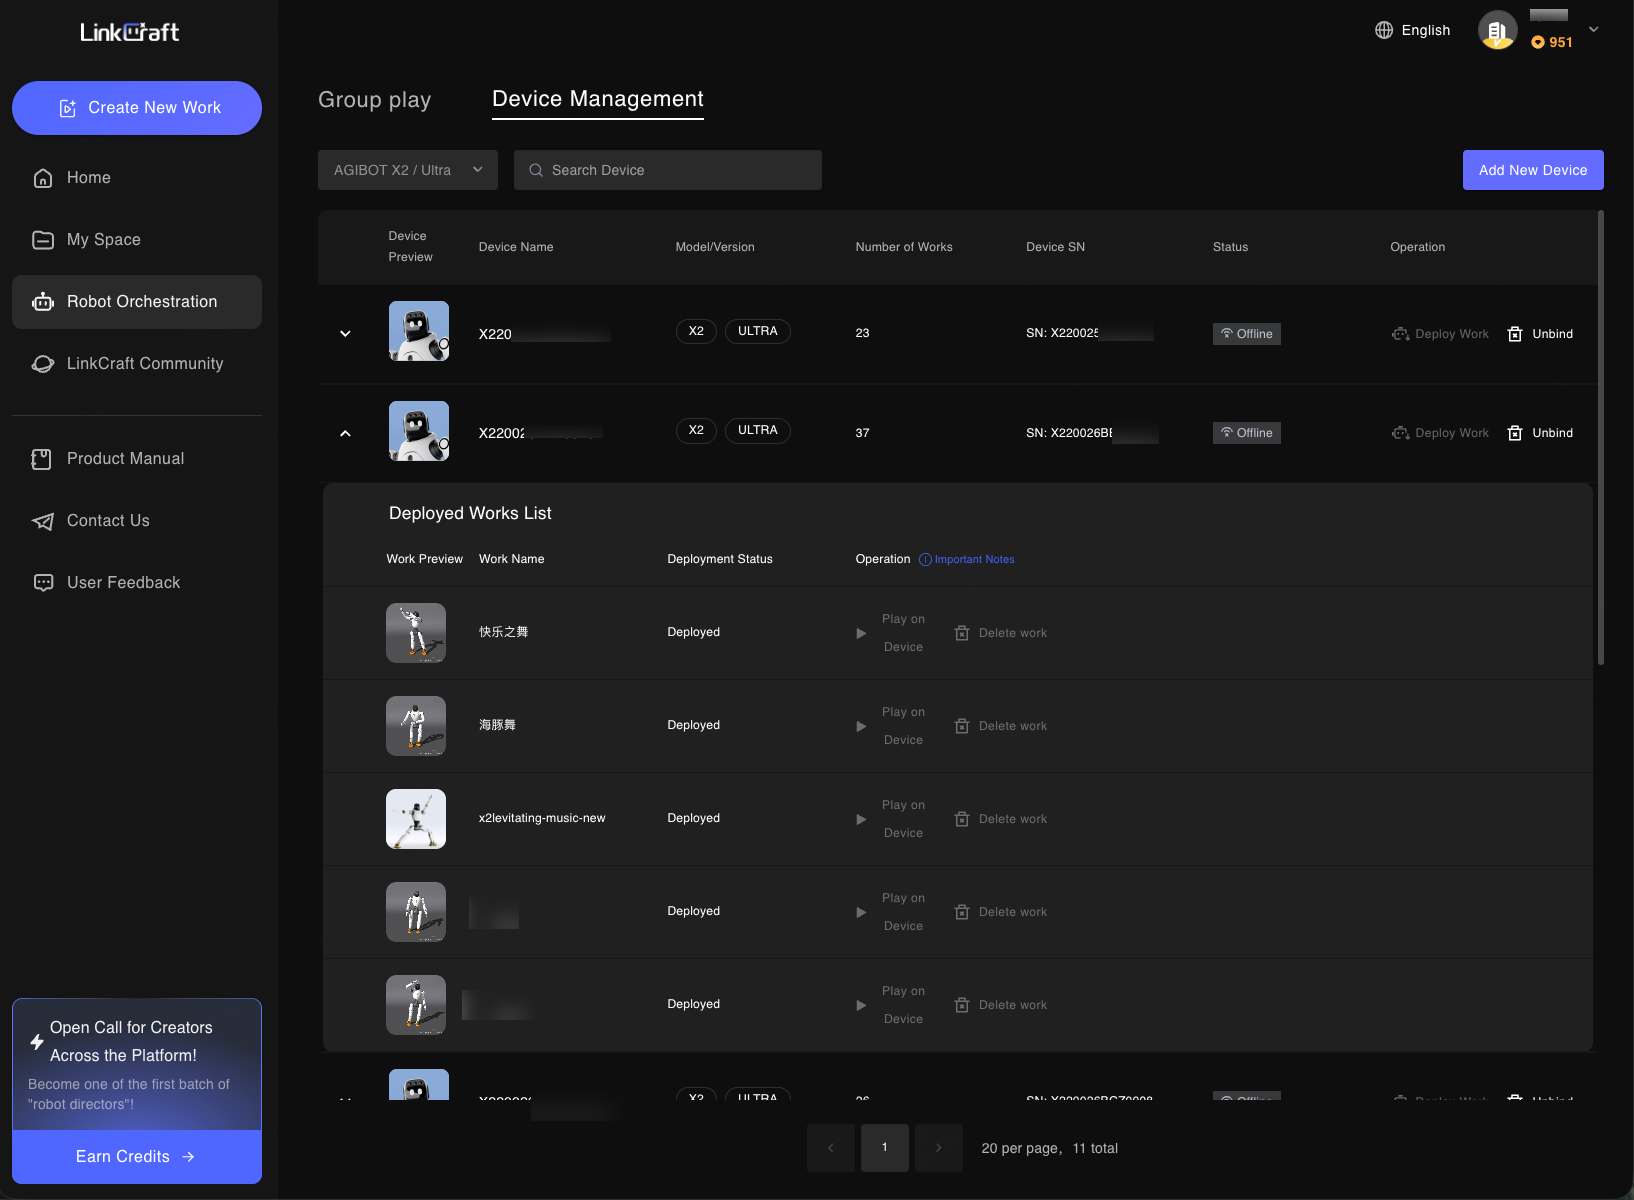Switch to Group play tab

point(374,100)
